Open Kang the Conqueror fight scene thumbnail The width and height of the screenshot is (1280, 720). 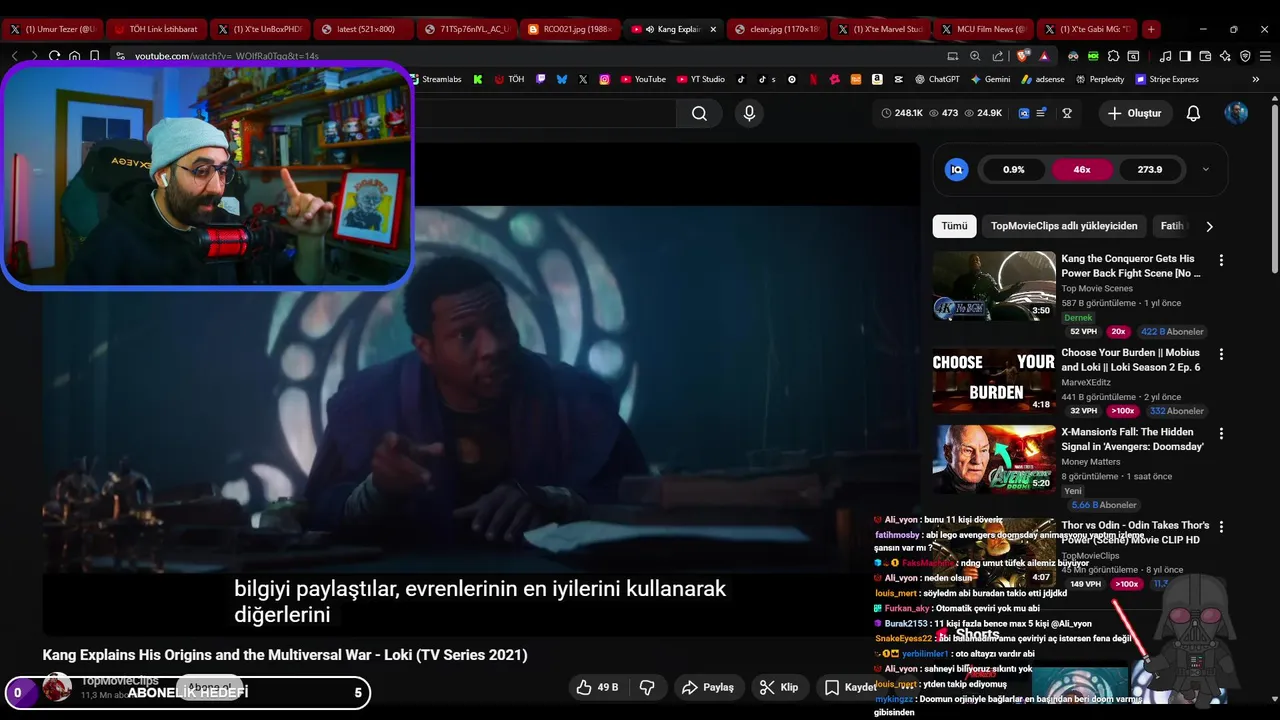994,286
